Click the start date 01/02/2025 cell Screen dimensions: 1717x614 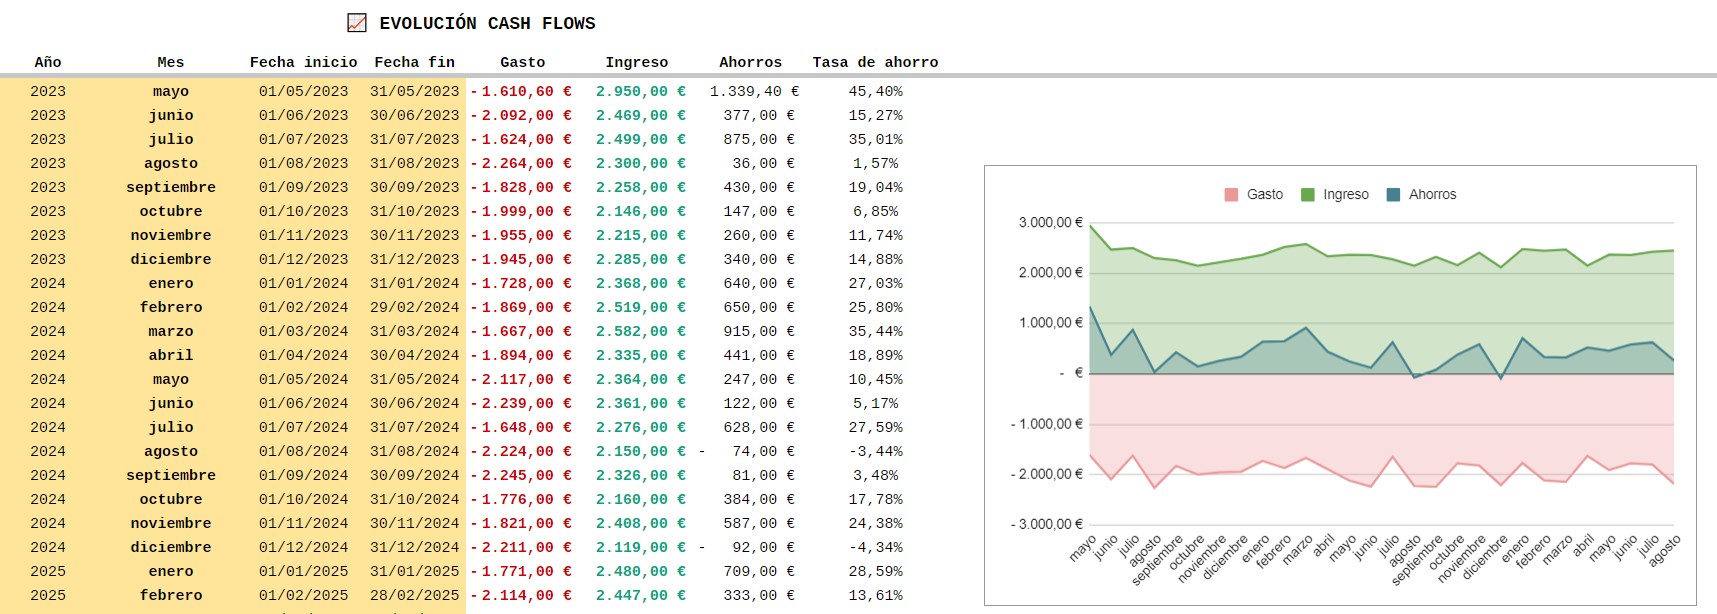pyautogui.click(x=303, y=595)
